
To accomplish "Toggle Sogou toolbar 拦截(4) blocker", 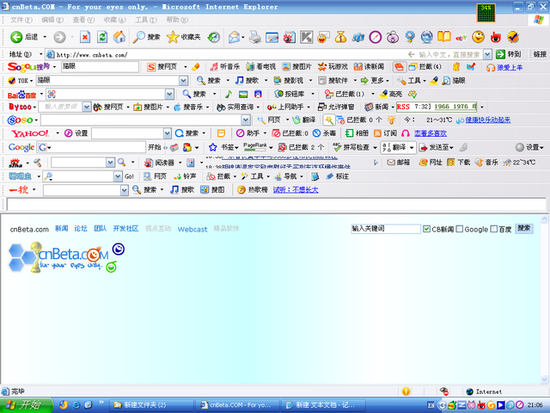I will (425, 67).
